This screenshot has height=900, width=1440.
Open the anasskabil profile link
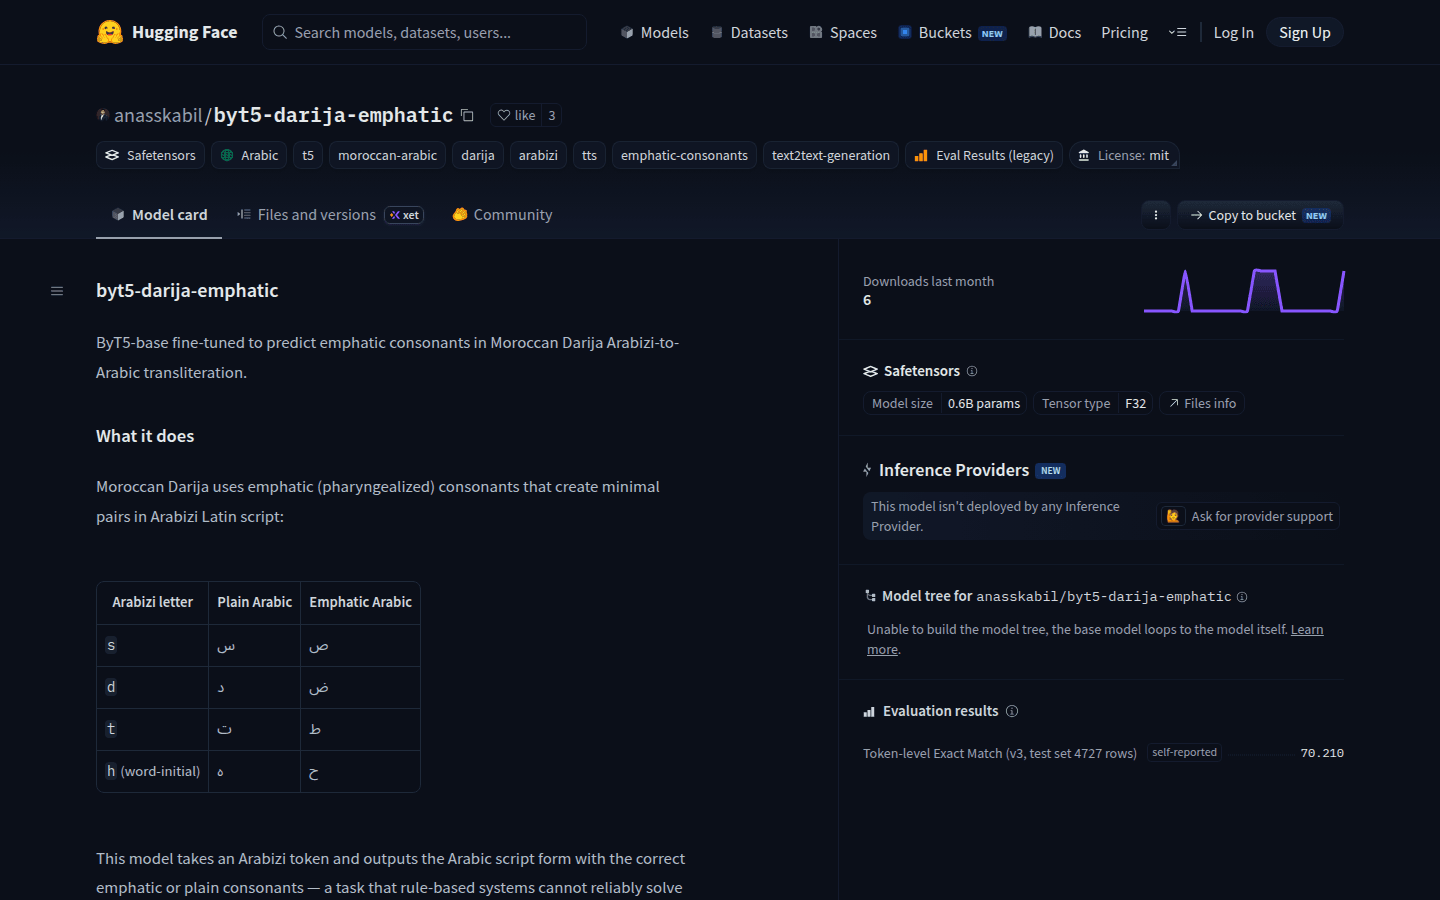[158, 115]
